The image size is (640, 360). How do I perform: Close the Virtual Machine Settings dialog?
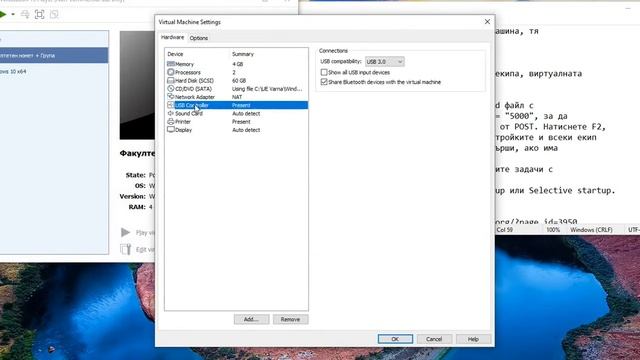click(x=487, y=22)
